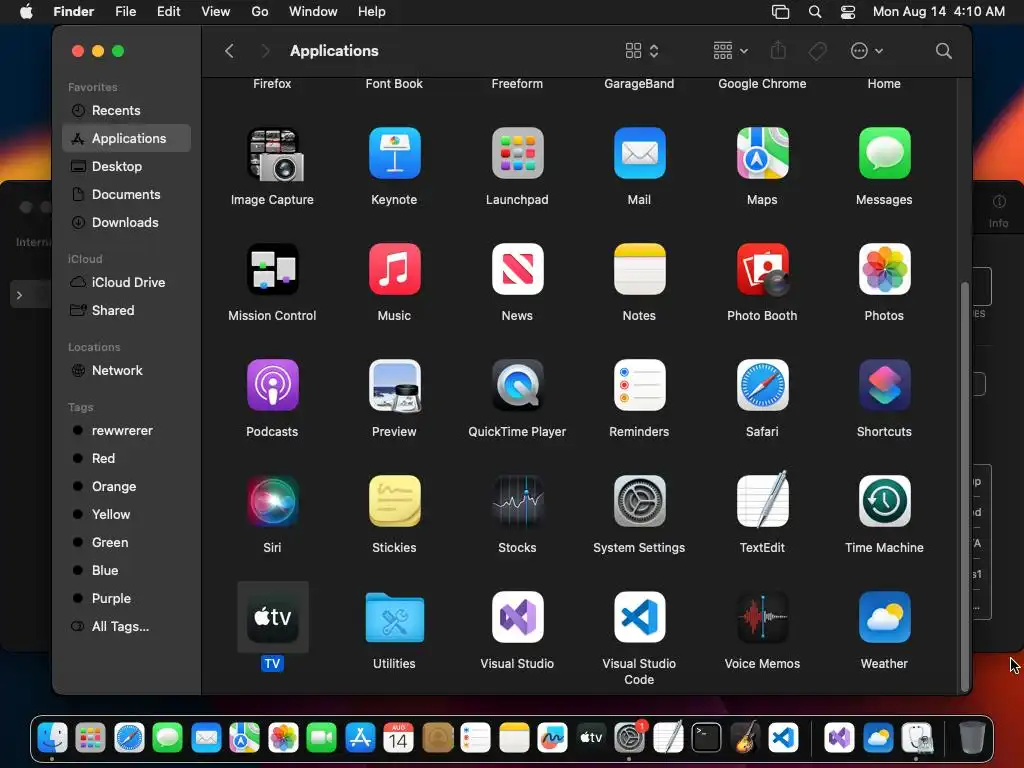Open iCloud Drive in the sidebar
The width and height of the screenshot is (1024, 768).
[127, 282]
